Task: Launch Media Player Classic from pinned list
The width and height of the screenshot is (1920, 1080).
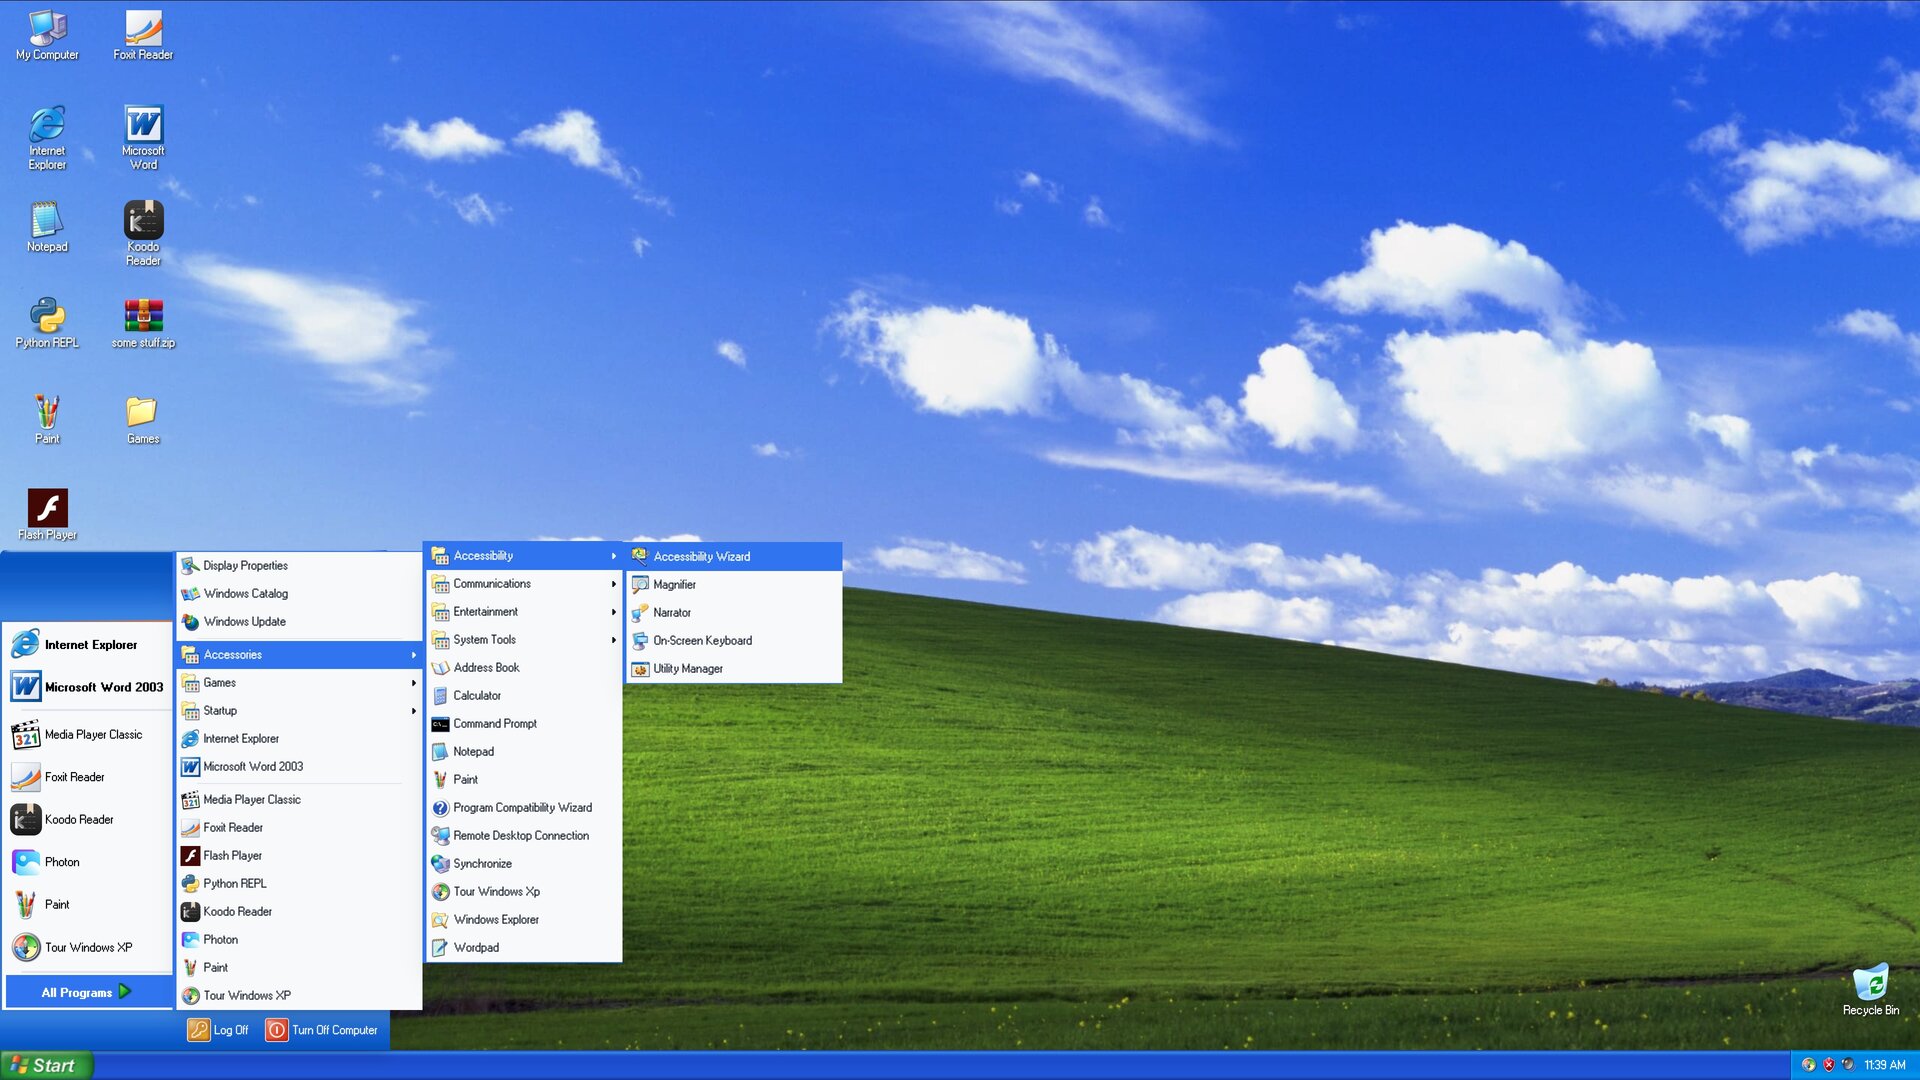Action: pos(92,735)
